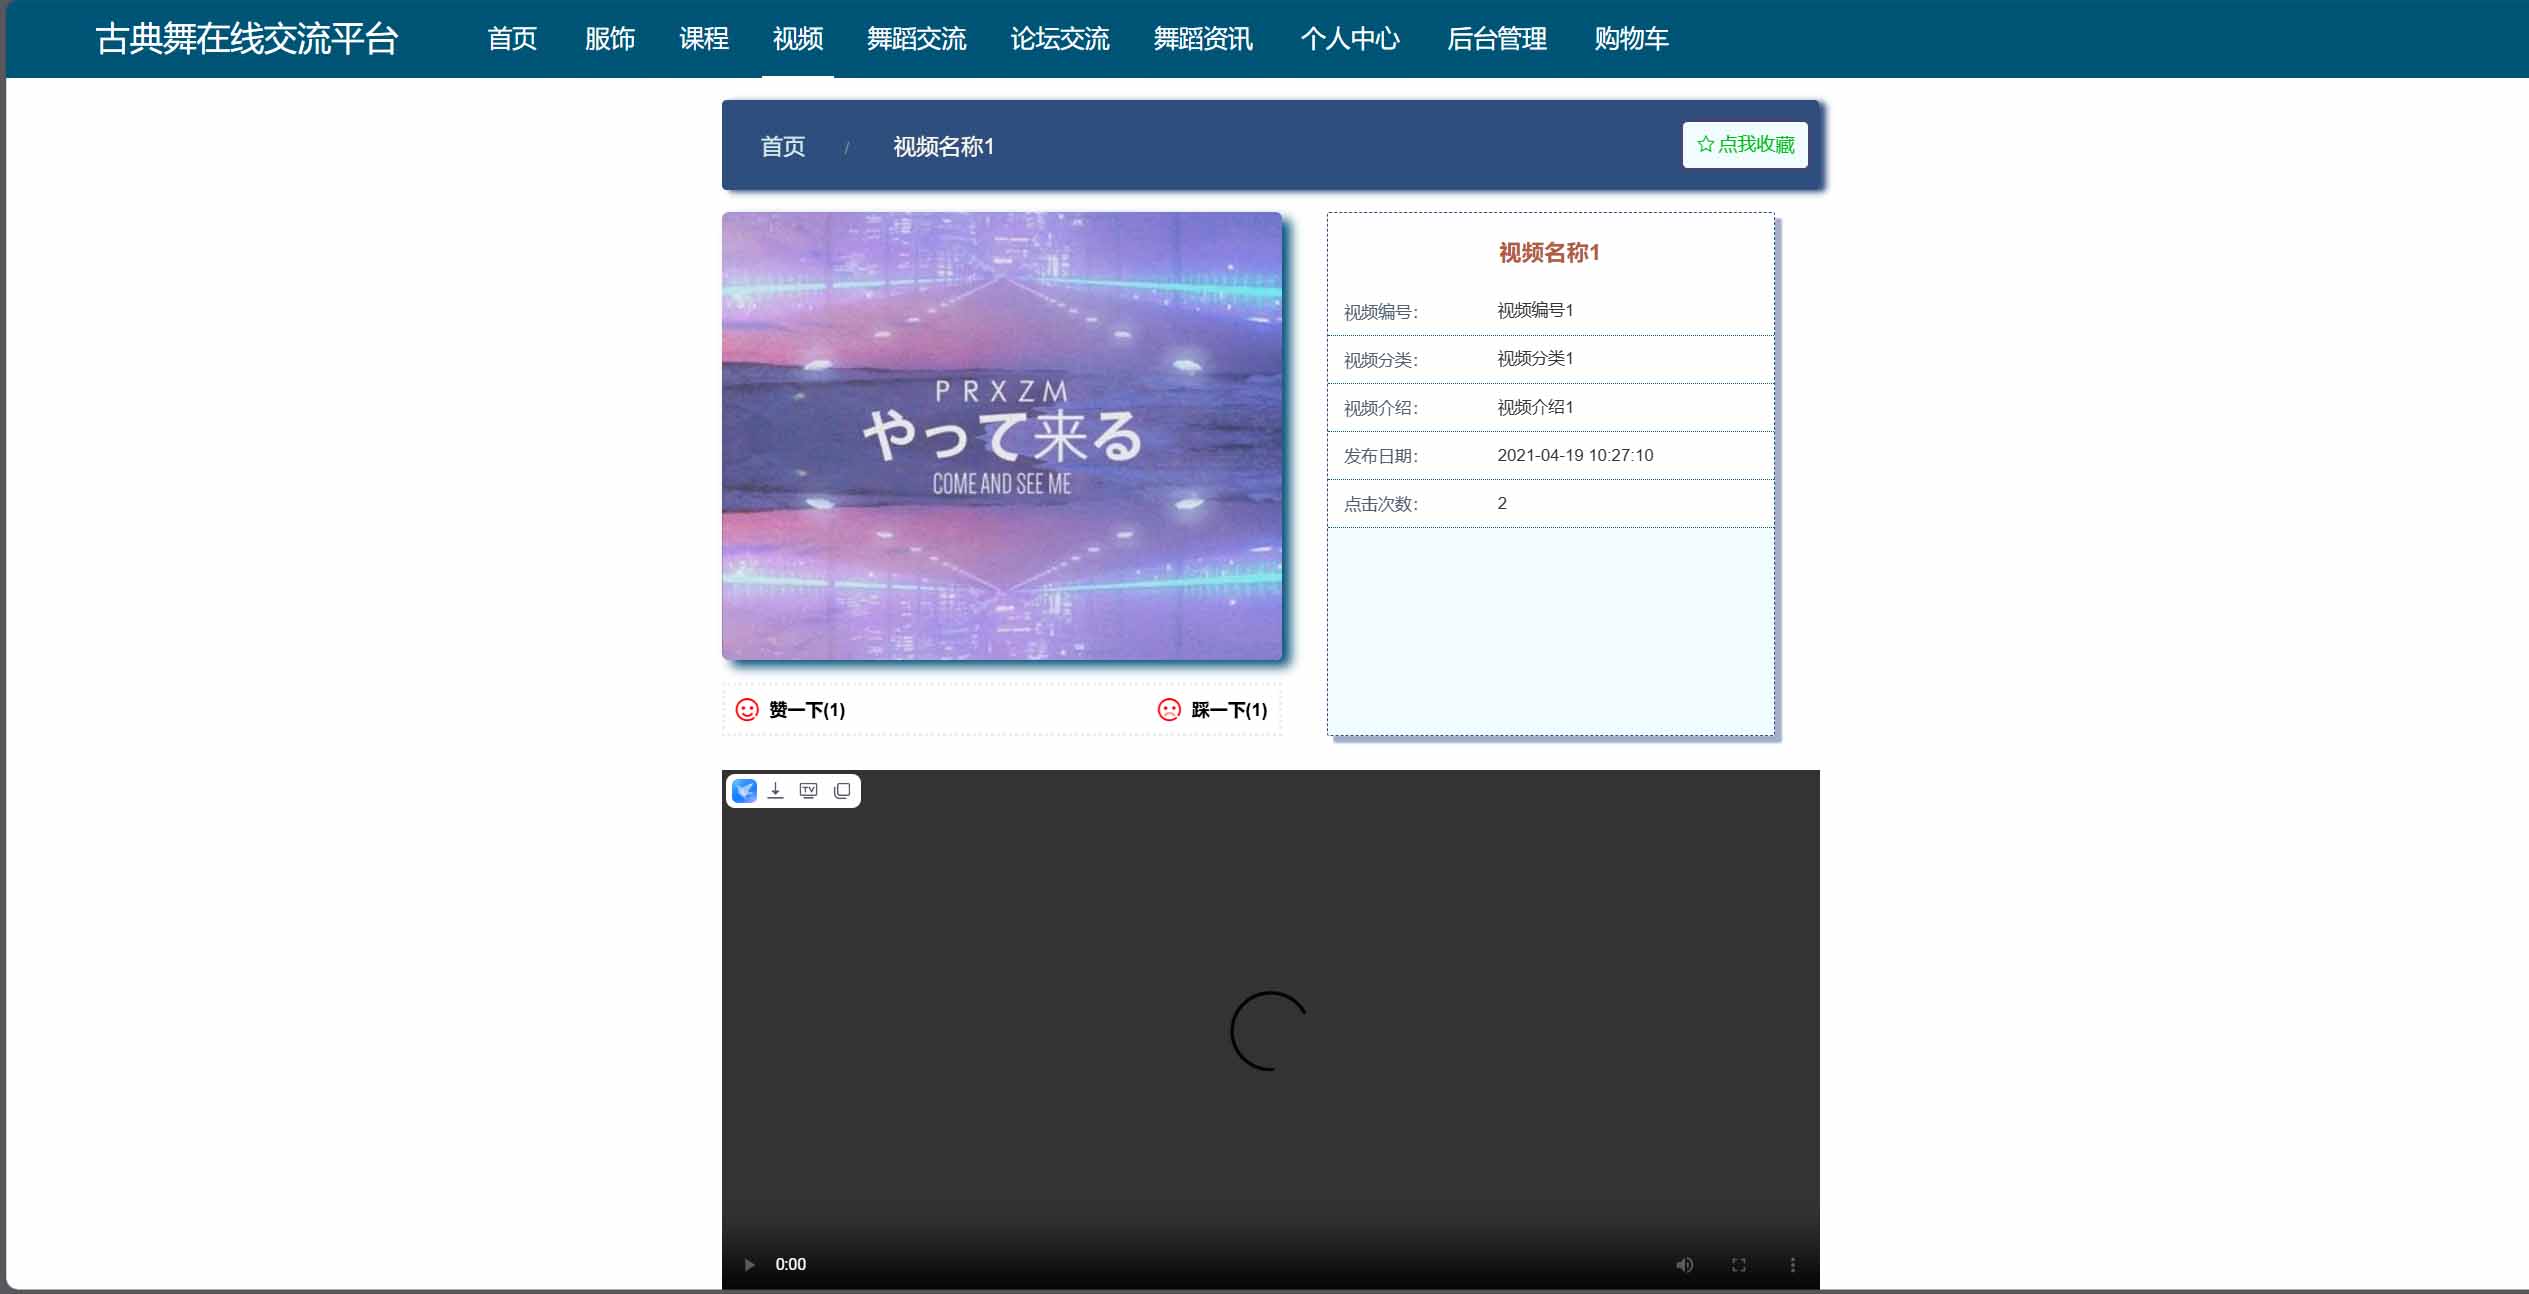Go to 后台管理 in the navigation

coord(1497,39)
